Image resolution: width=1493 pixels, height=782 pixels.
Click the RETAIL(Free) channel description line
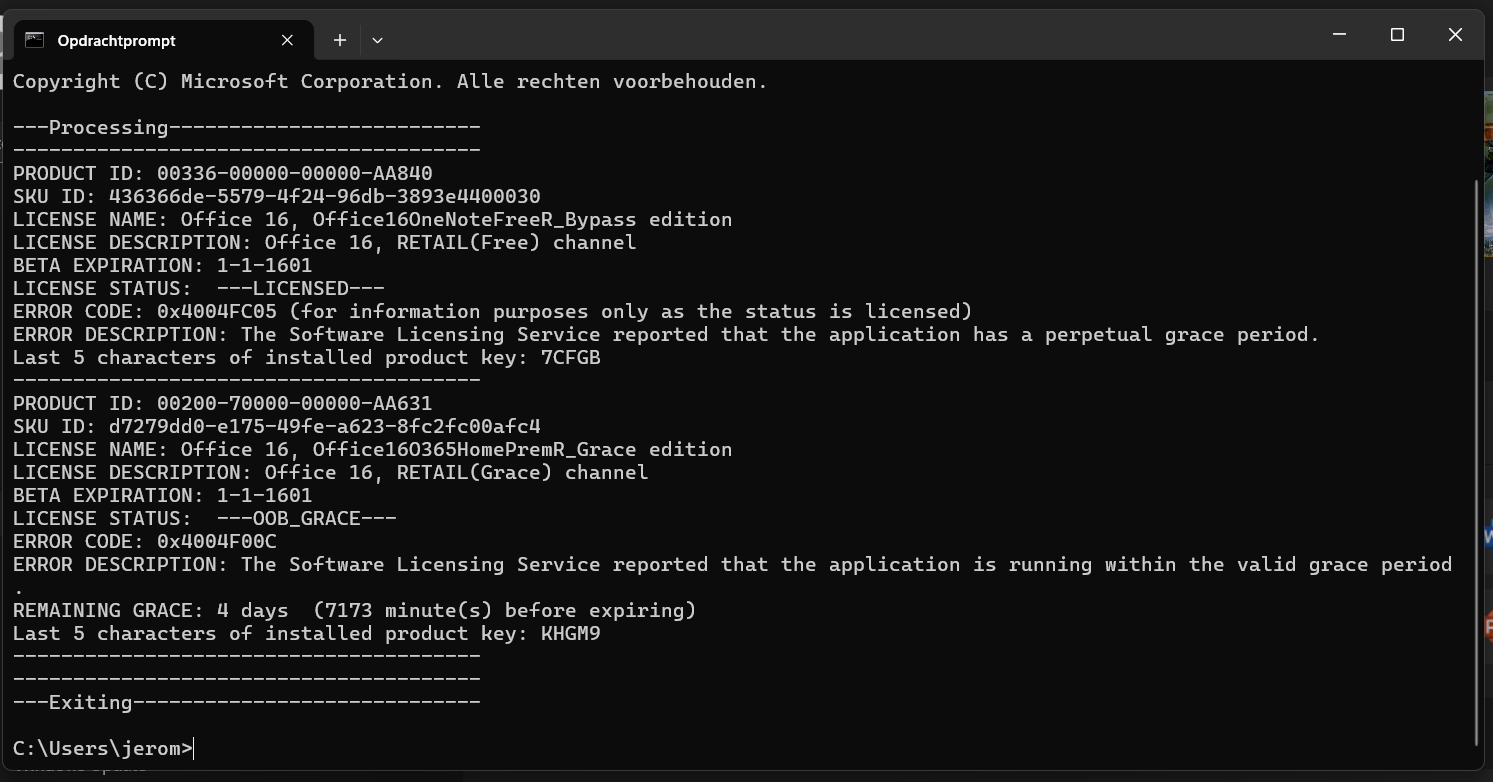(325, 242)
